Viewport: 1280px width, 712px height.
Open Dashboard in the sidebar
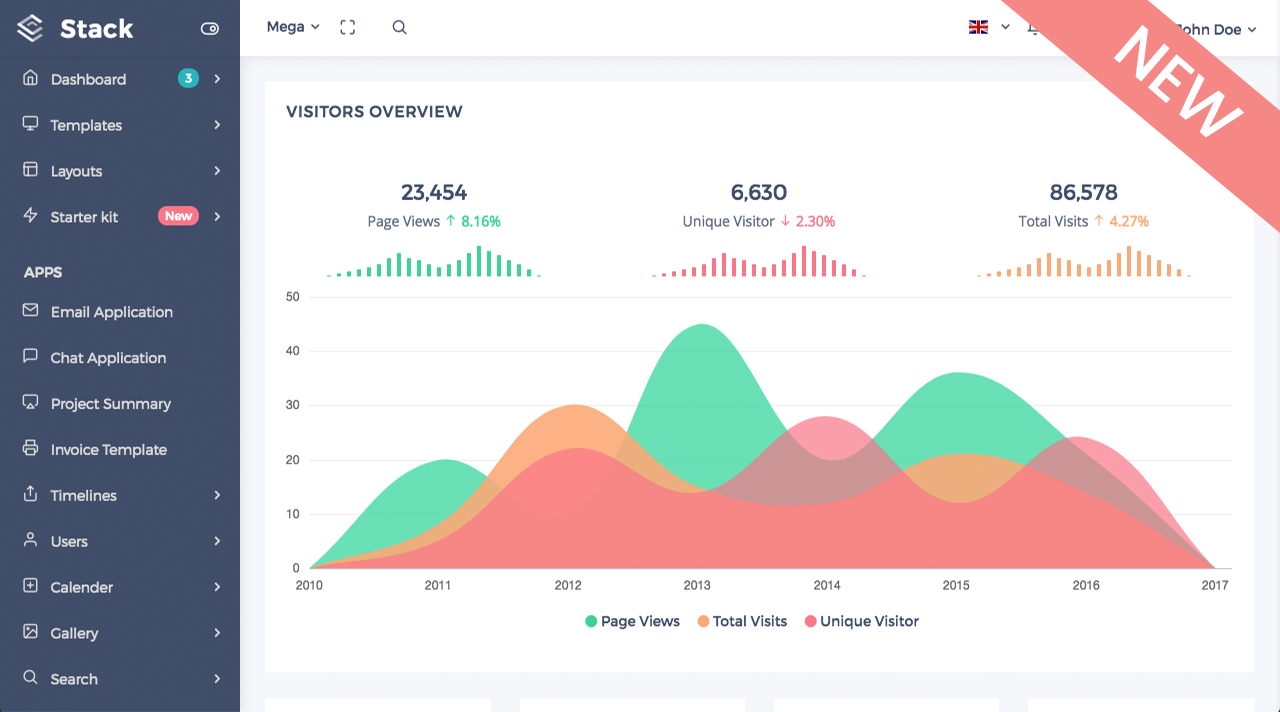tap(88, 79)
